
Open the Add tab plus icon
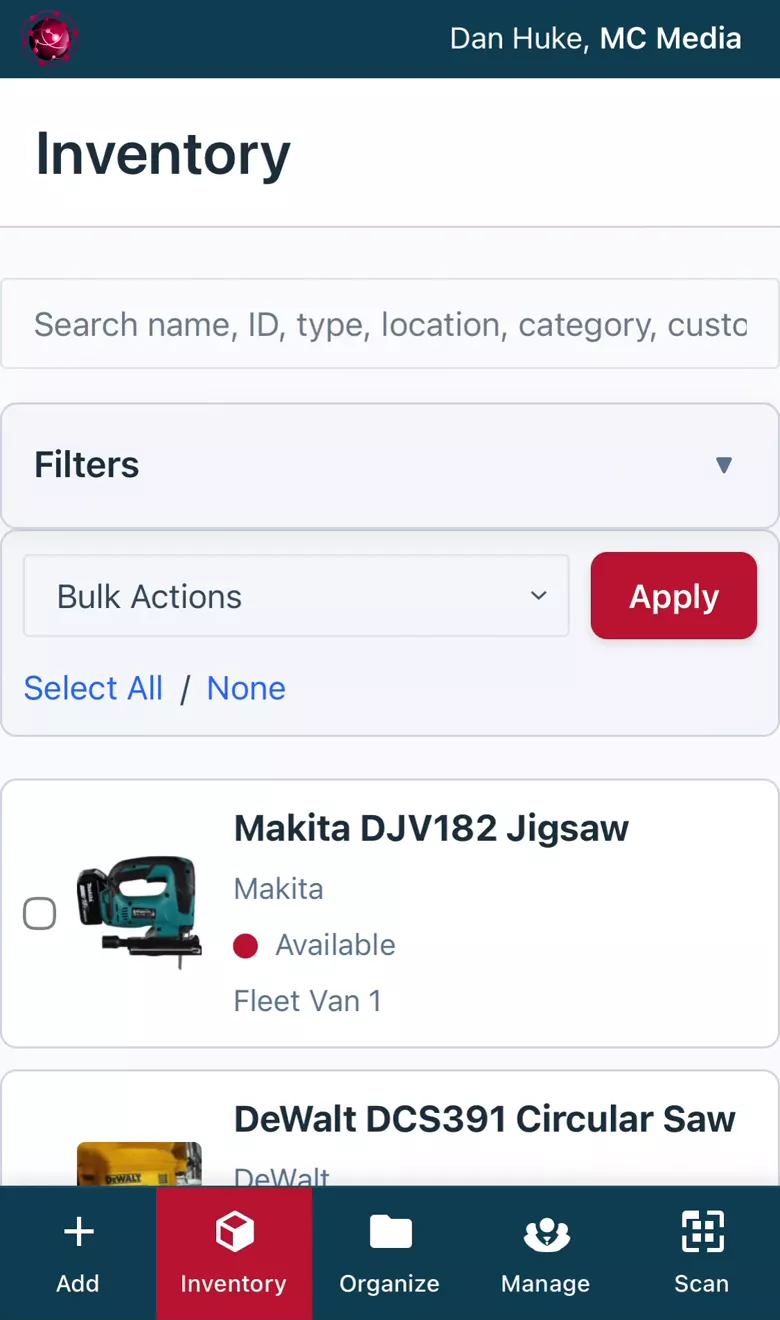point(78,1232)
